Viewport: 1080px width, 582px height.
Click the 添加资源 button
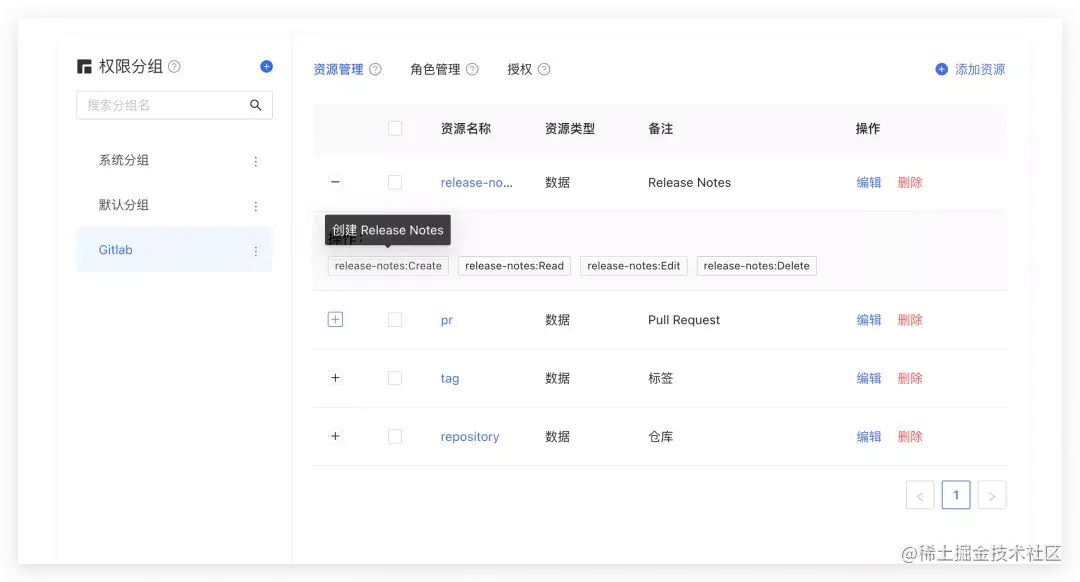[x=970, y=70]
